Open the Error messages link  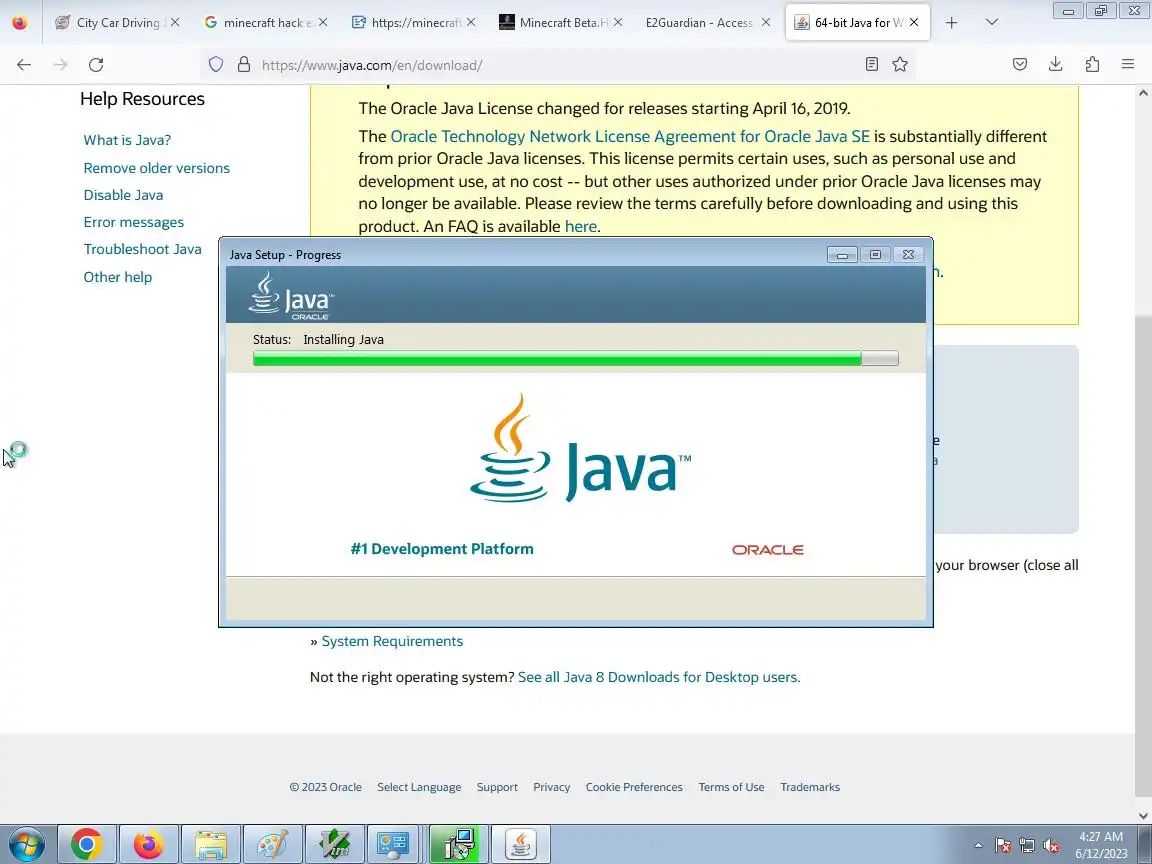tap(134, 222)
